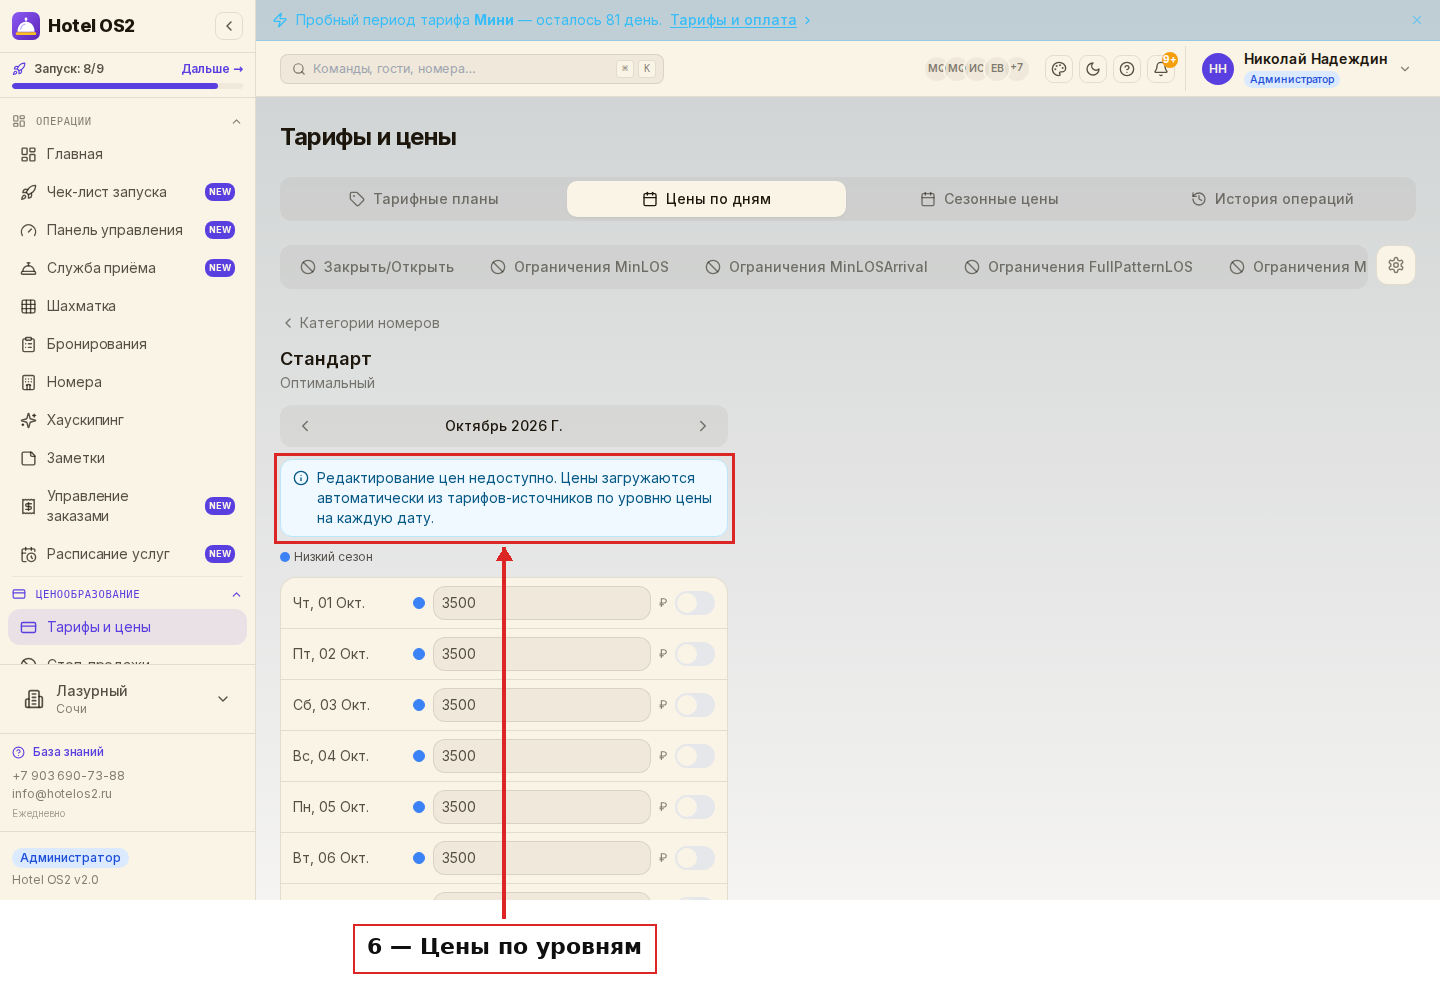The width and height of the screenshot is (1440, 997).
Task: Select Ограничения FullPatternLOS tab
Action: [x=1079, y=267]
